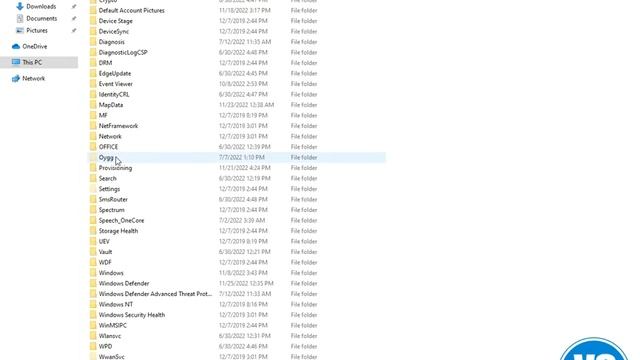Click the MF folder icon

(93, 116)
